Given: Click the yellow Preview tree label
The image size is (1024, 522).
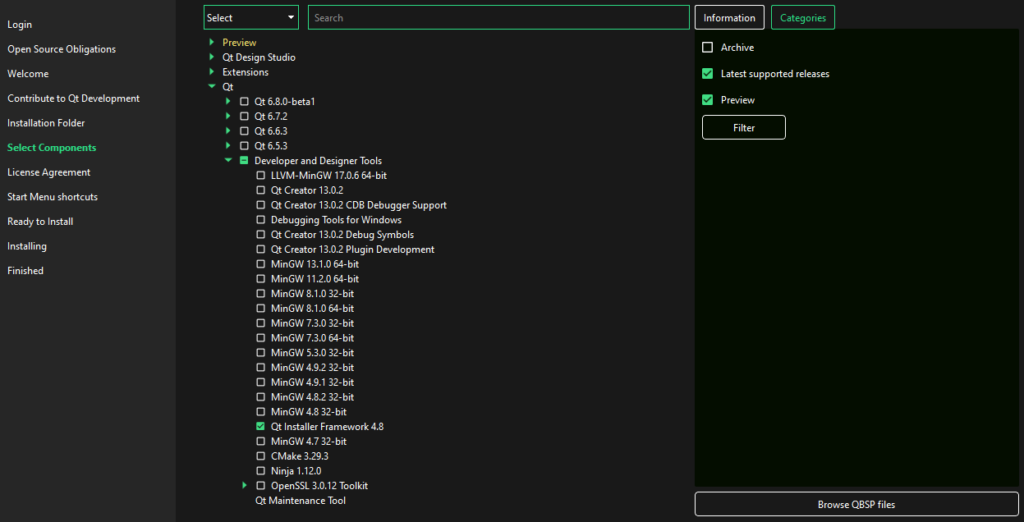Looking at the screenshot, I should pos(239,42).
